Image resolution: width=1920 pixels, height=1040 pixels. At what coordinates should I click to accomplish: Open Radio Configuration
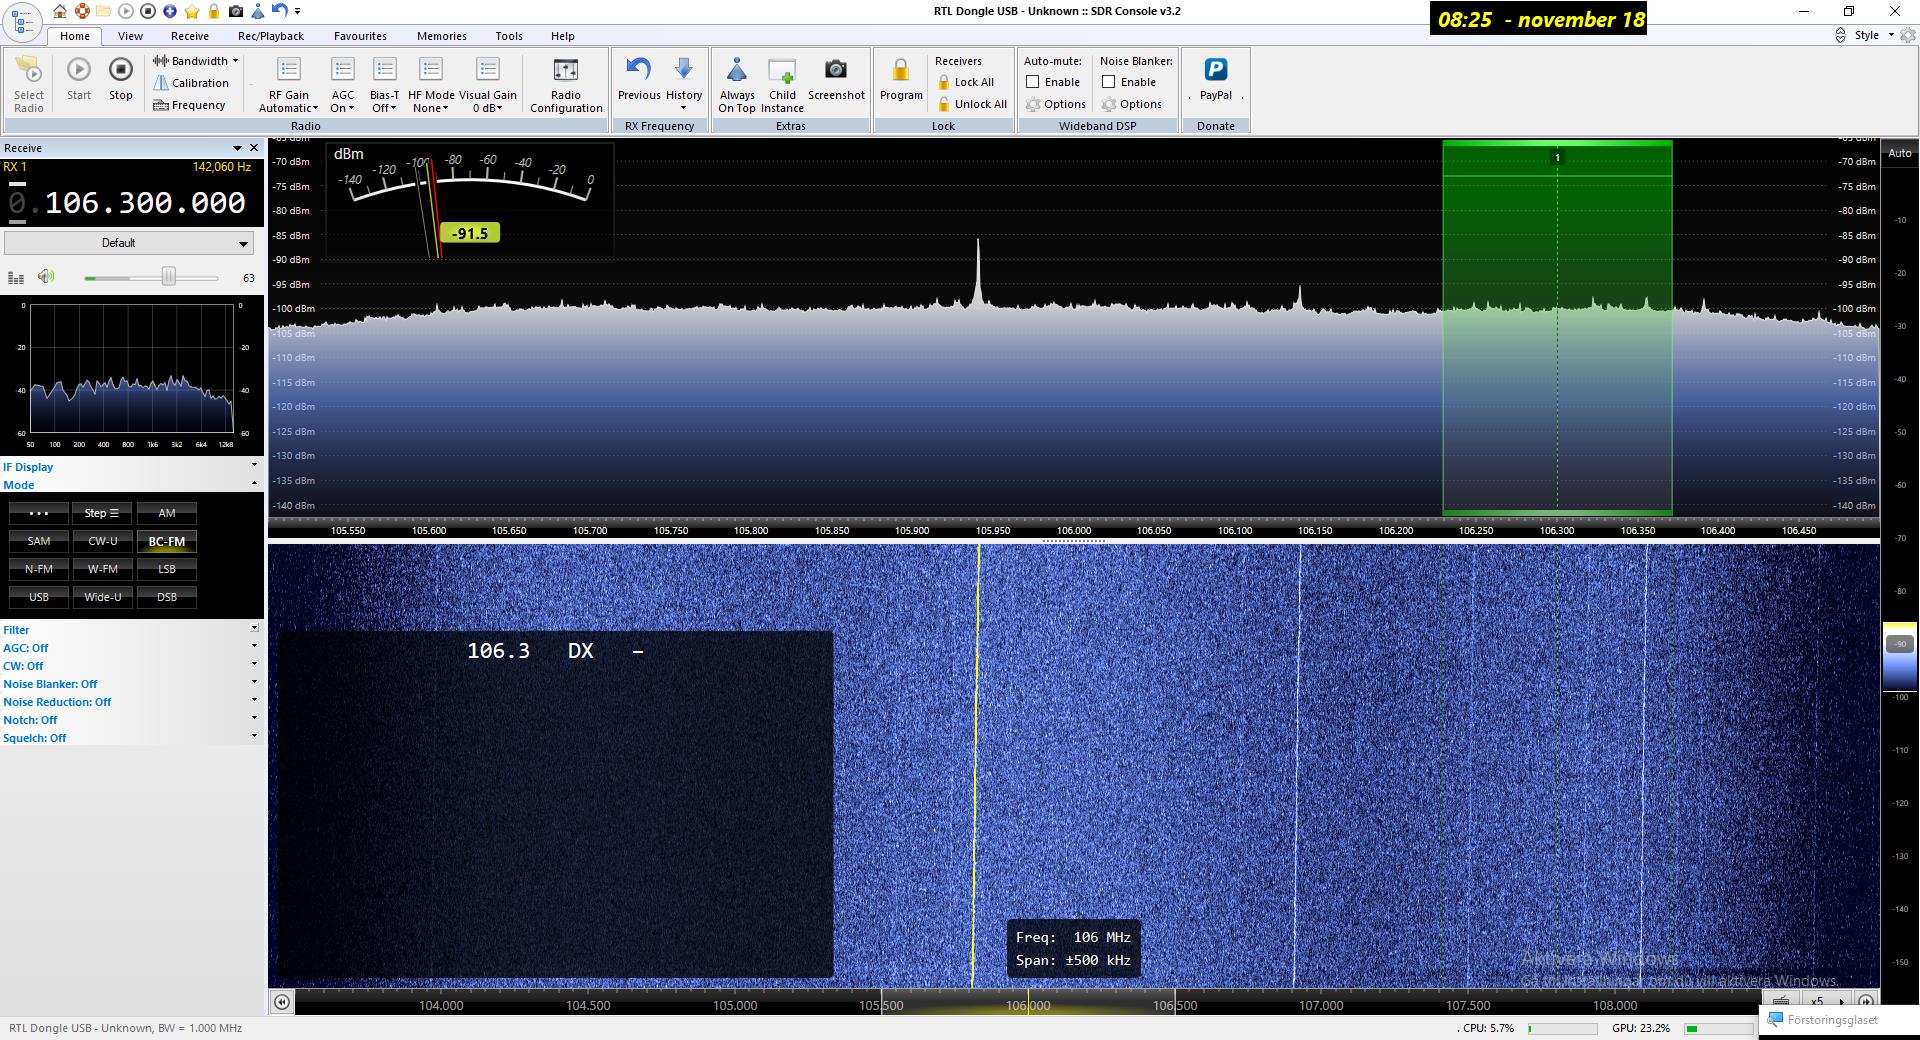[x=566, y=70]
